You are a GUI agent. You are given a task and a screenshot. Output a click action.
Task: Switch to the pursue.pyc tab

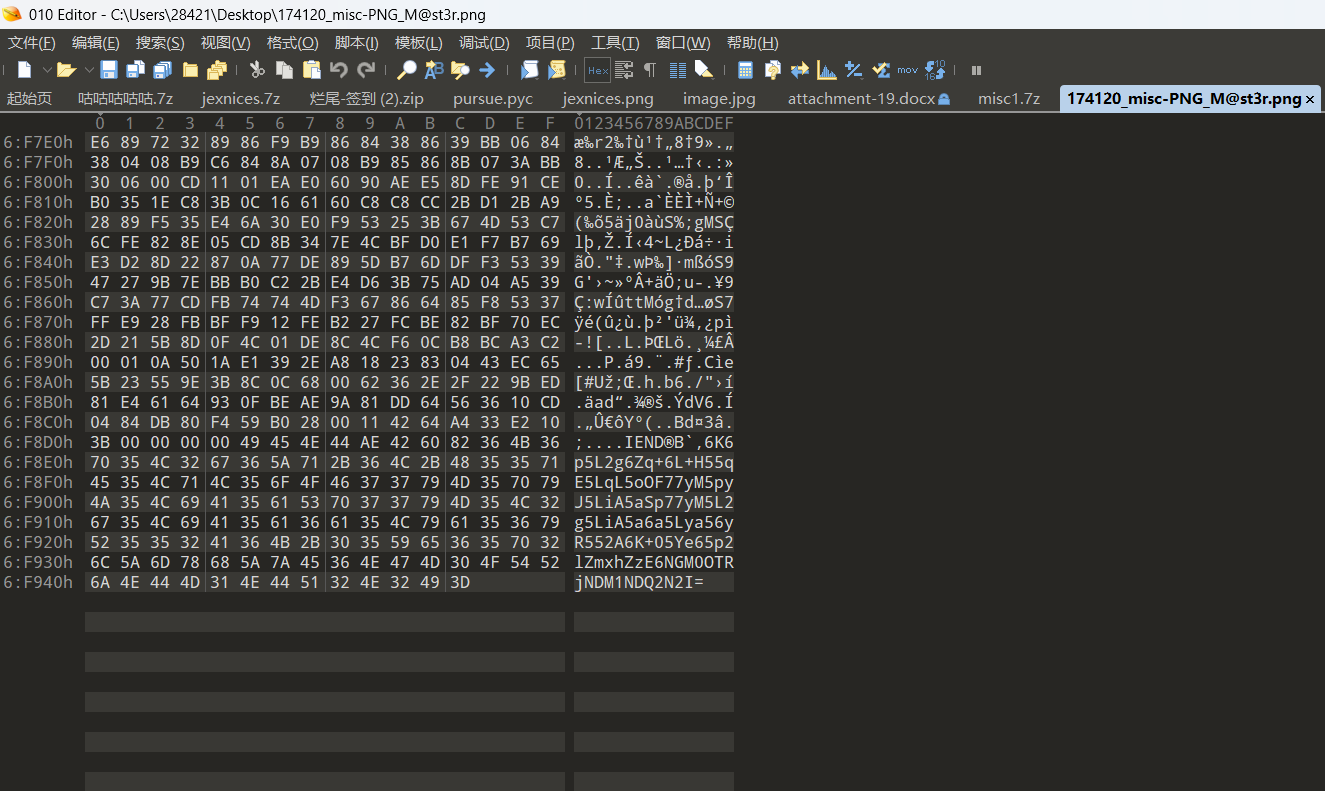coord(493,99)
